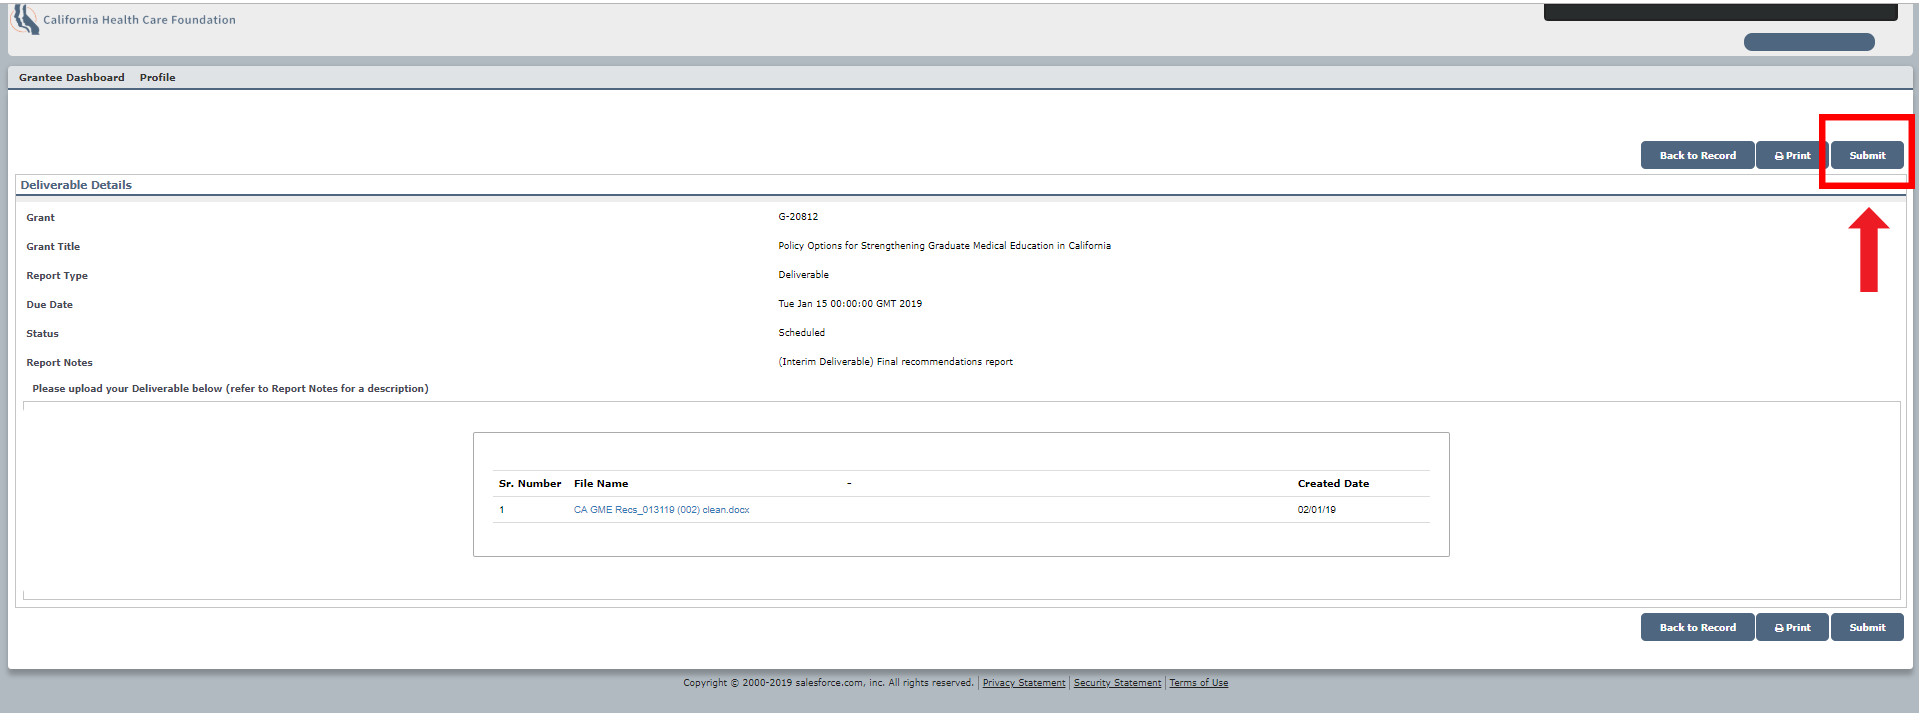The width and height of the screenshot is (1919, 713).
Task: Open the Grantee Dashboard tab
Action: pos(72,78)
